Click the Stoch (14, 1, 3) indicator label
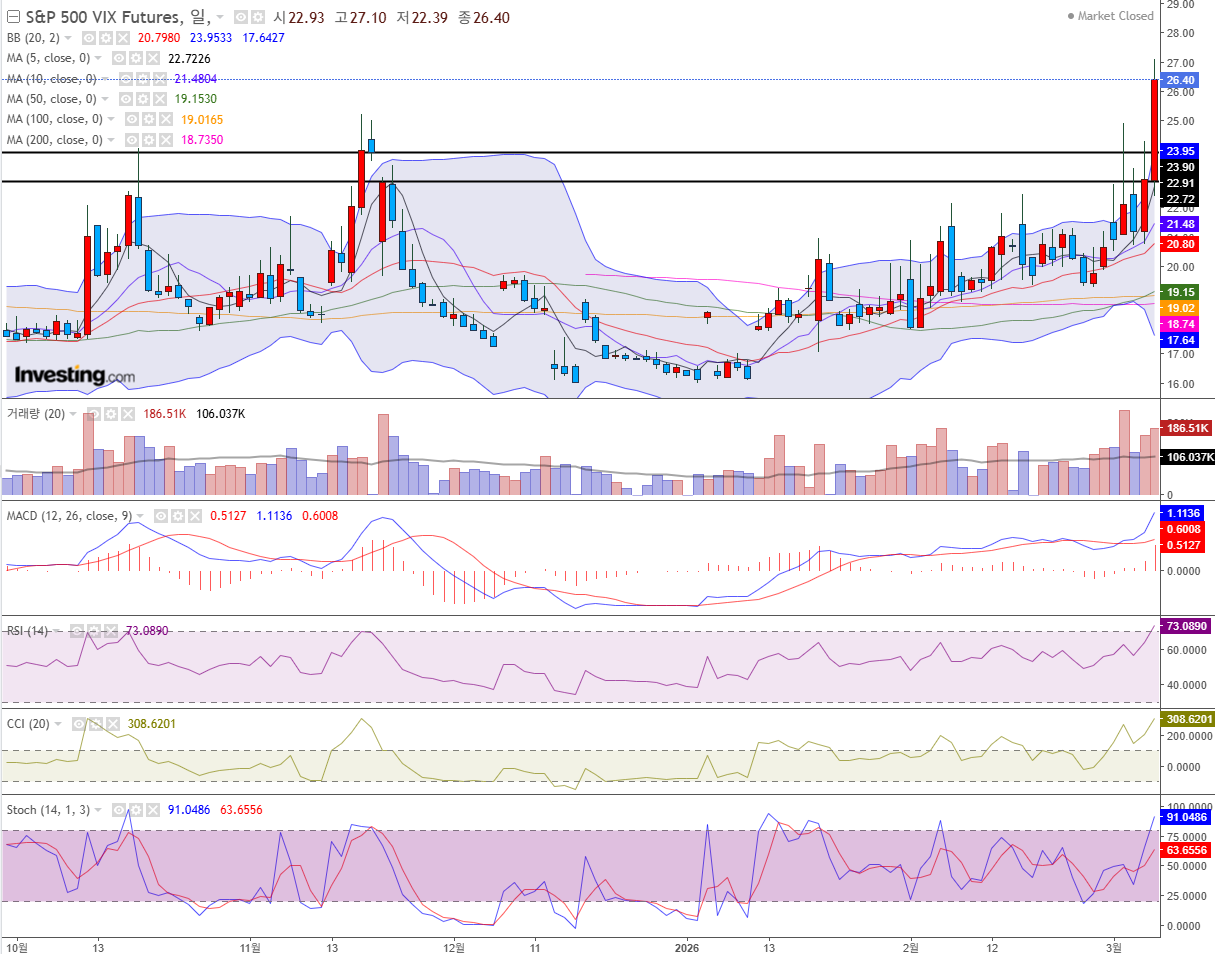This screenshot has height=954, width=1215. point(48,810)
